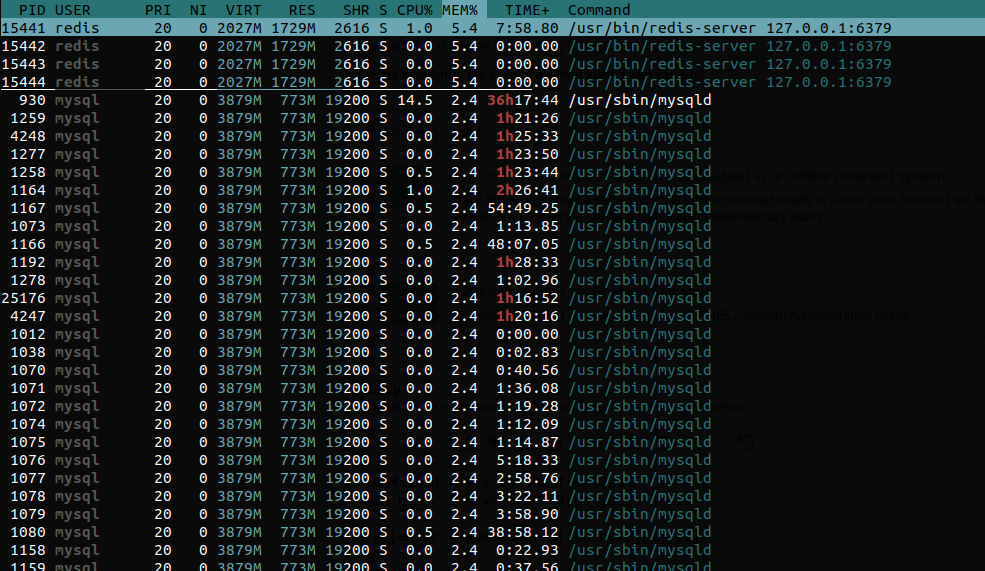This screenshot has width=985, height=571.
Task: Select redis process row PID 15441
Action: 492,28
